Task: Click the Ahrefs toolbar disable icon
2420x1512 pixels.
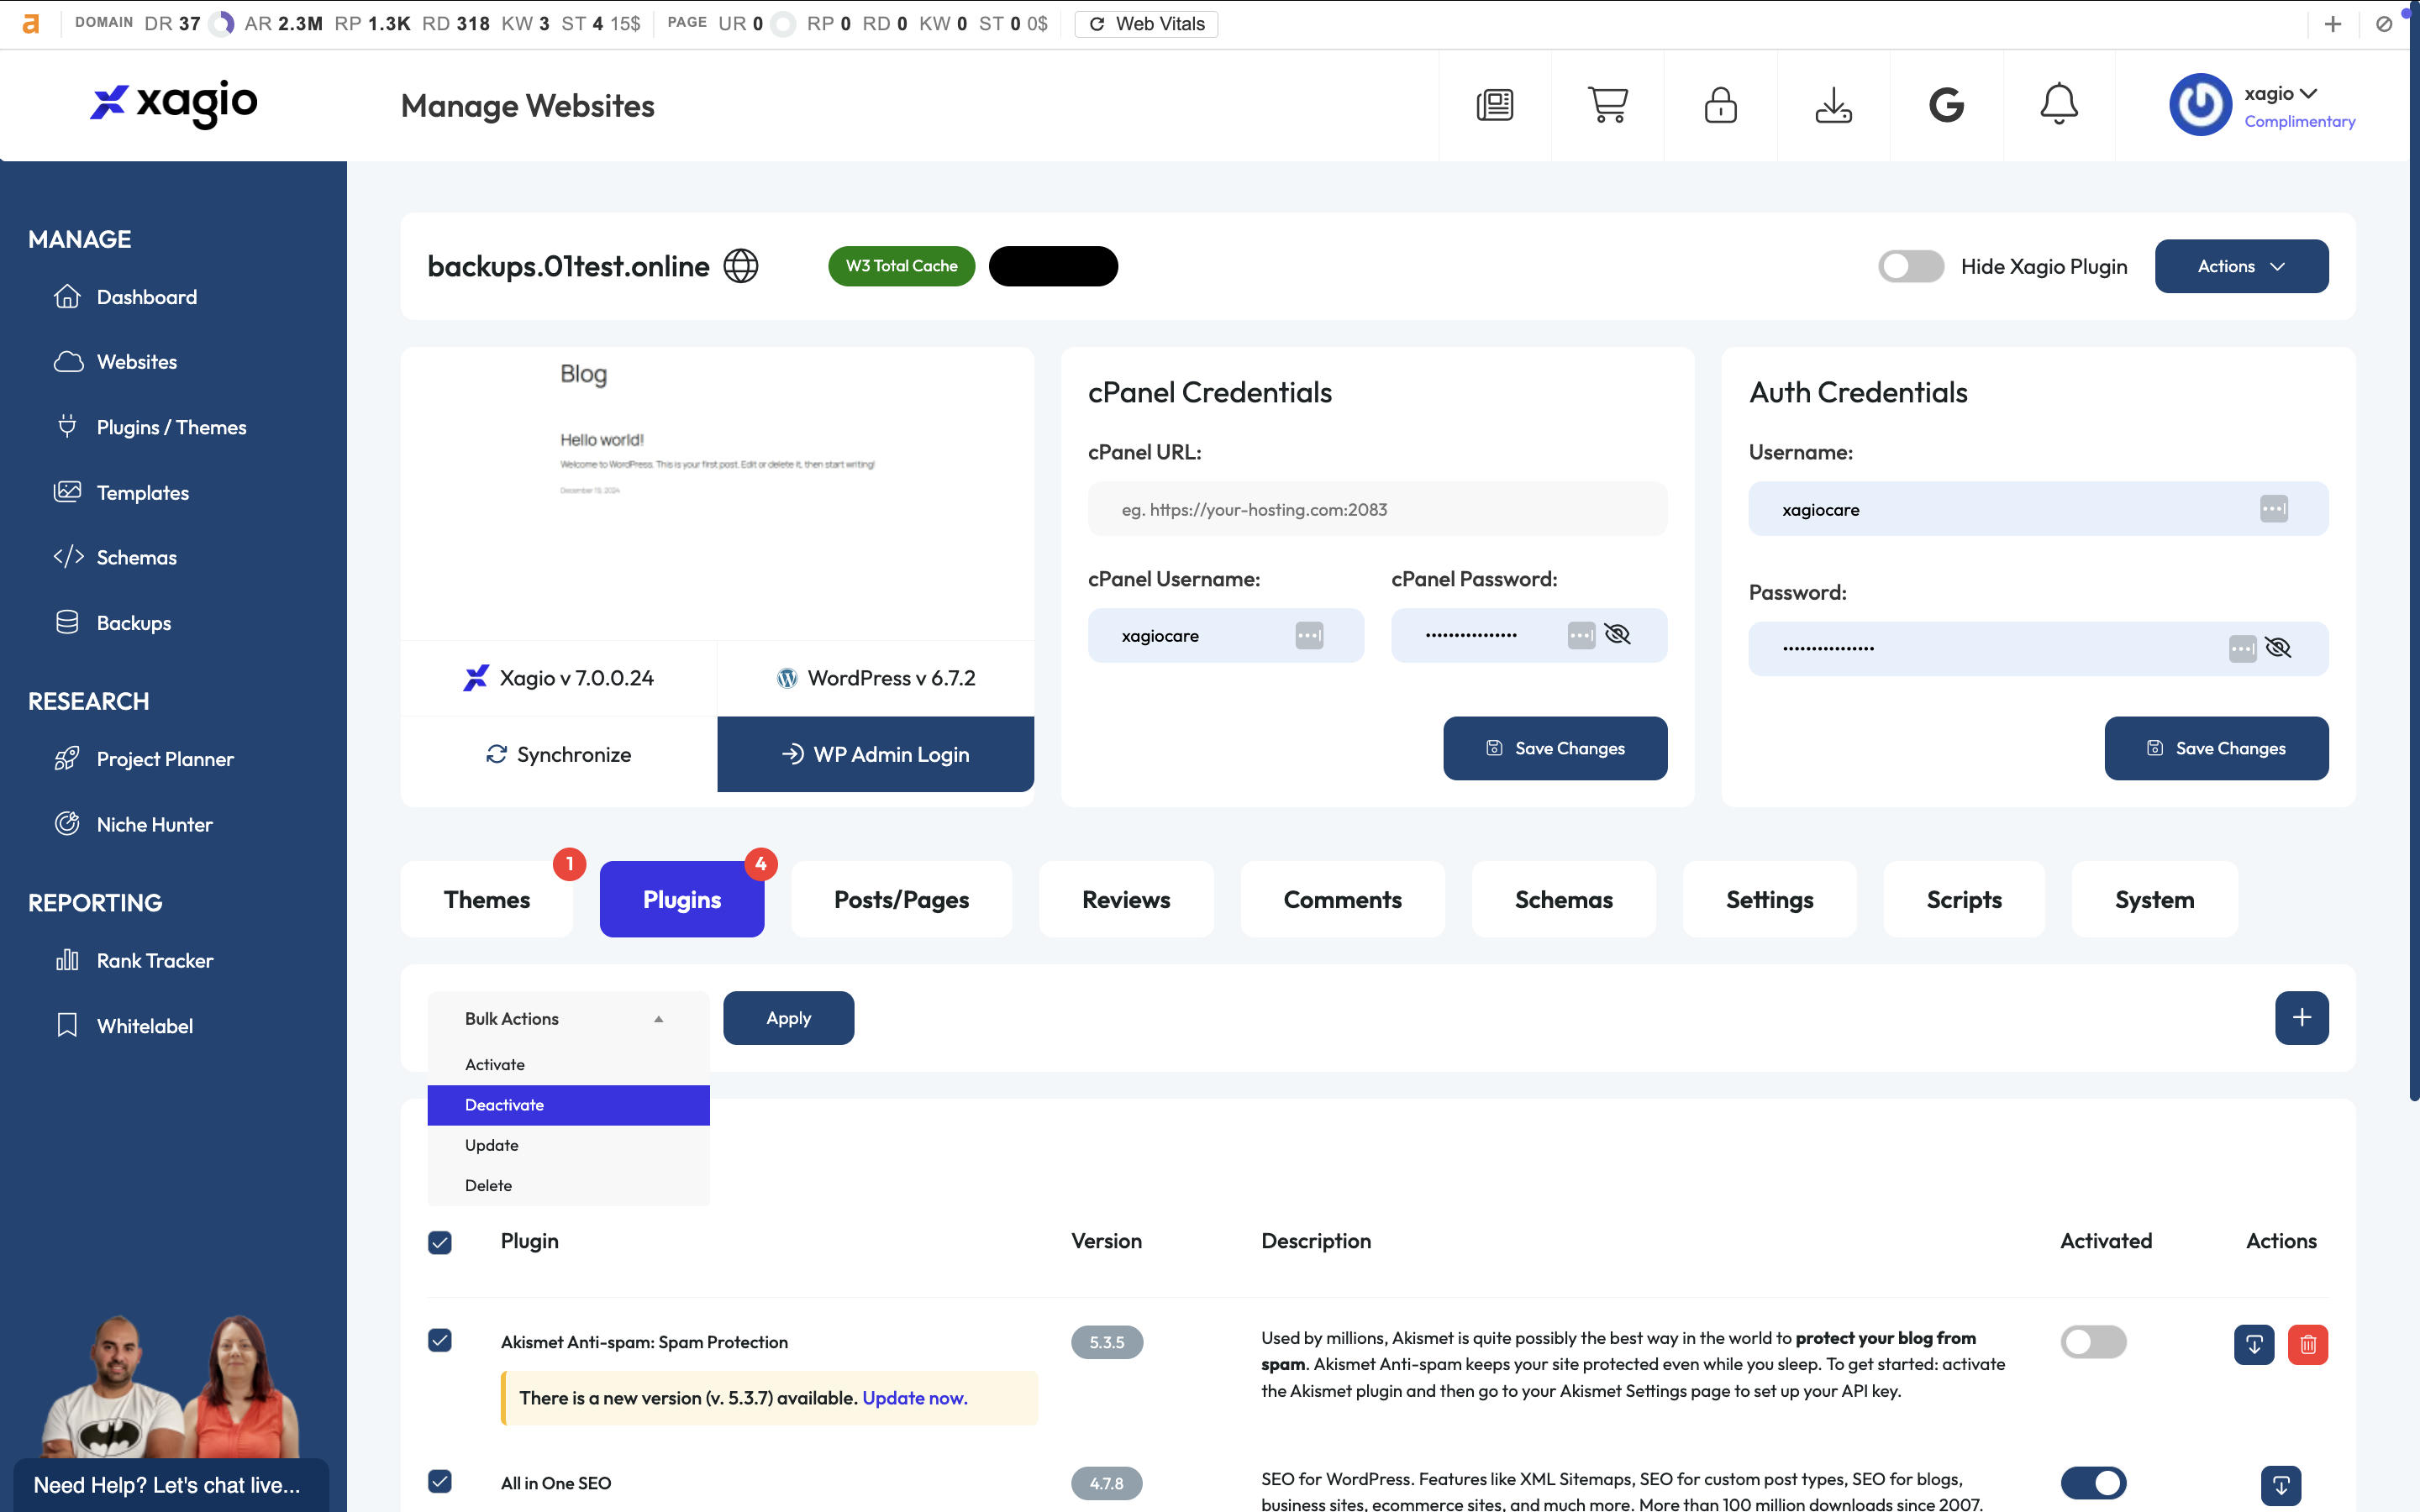Action: pyautogui.click(x=2384, y=24)
